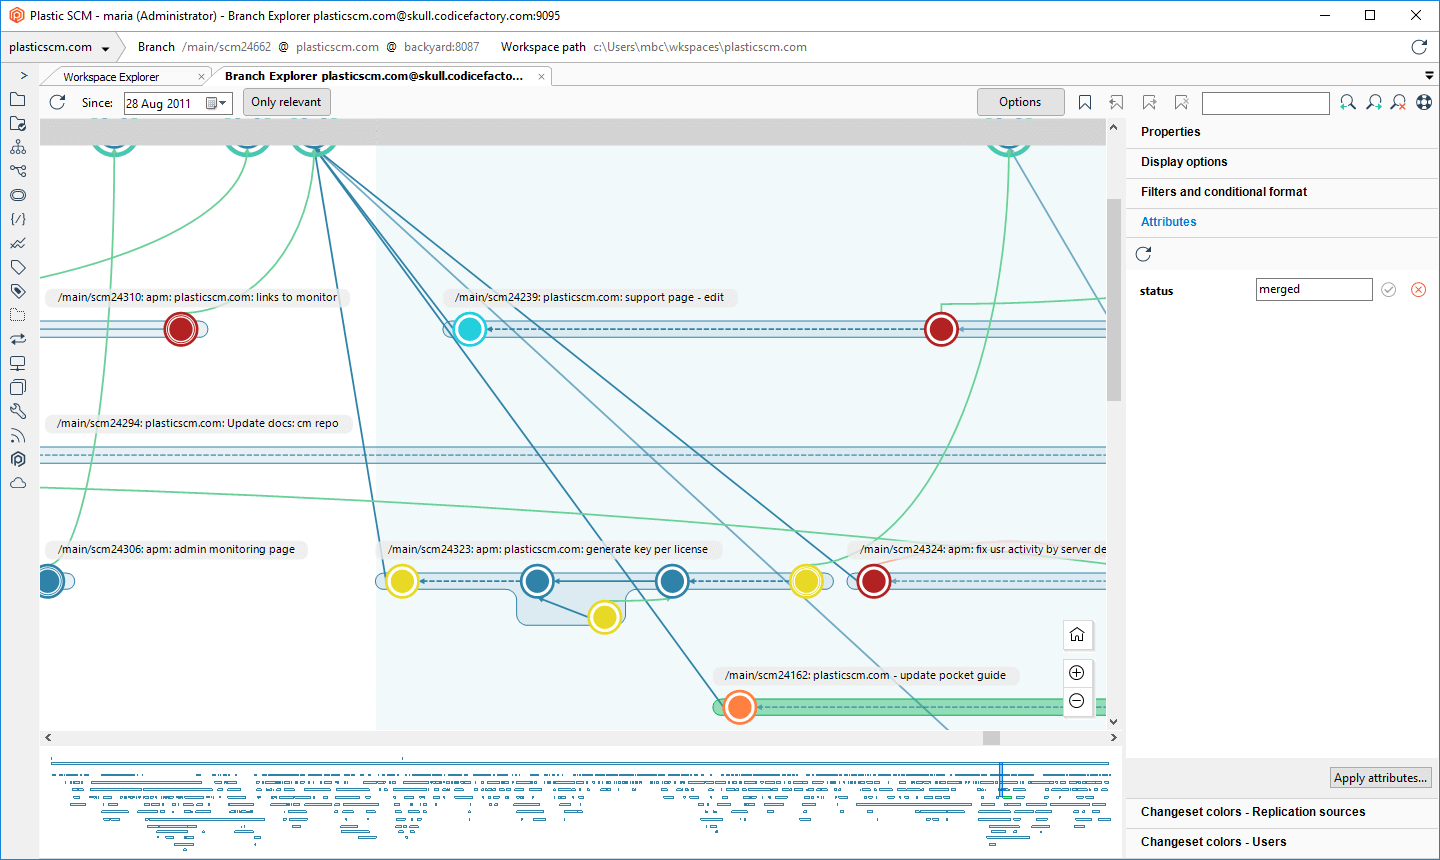Image resolution: width=1440 pixels, height=860 pixels.
Task: Expand Filters and conditional format section
Action: [1282, 192]
